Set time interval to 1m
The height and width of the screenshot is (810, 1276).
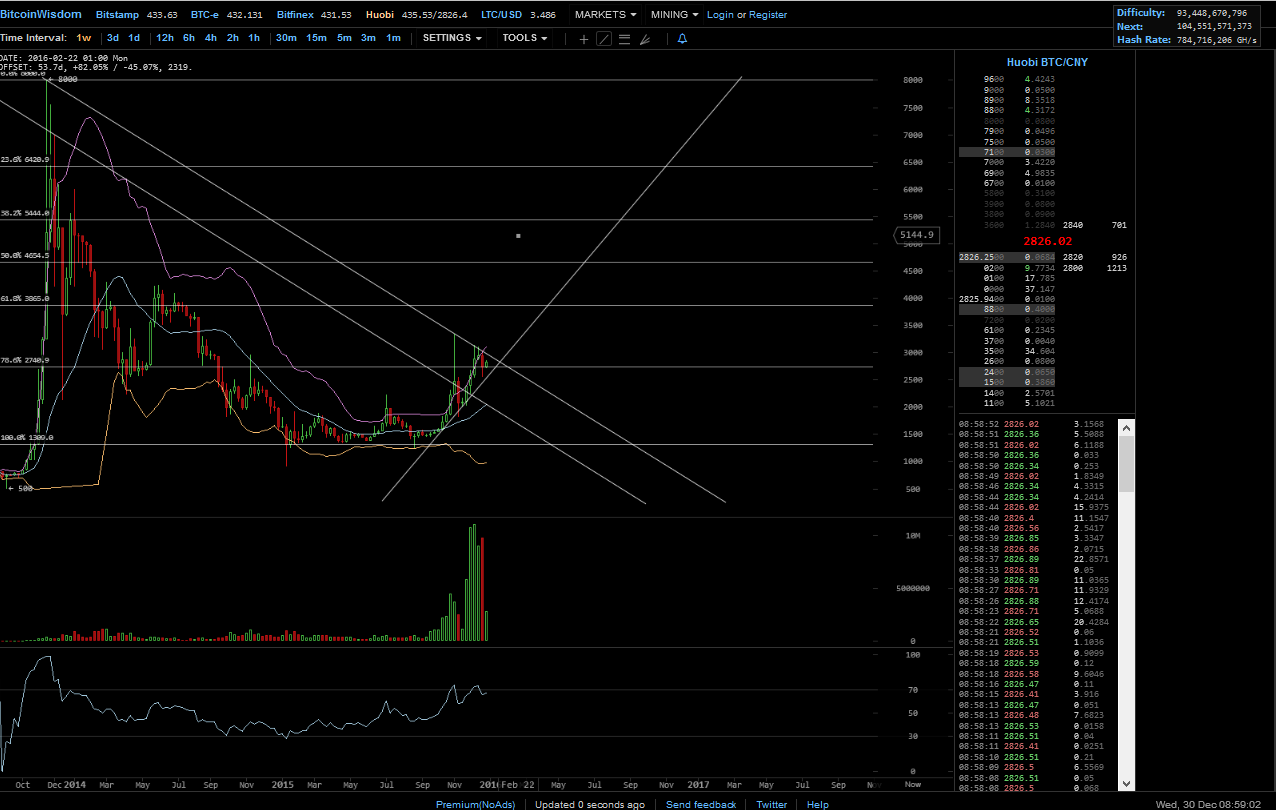(x=393, y=38)
